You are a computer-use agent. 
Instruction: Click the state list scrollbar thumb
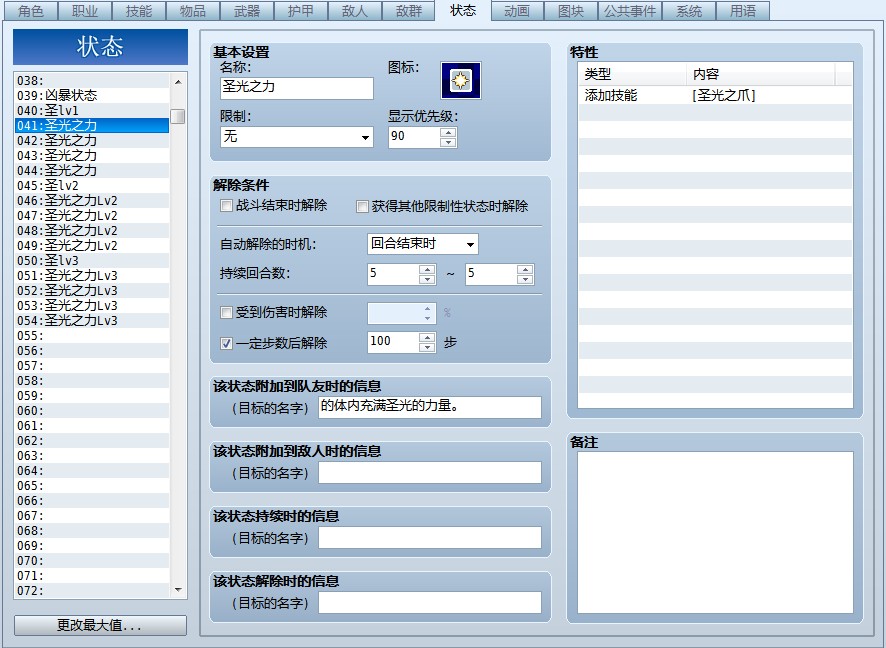coord(178,116)
